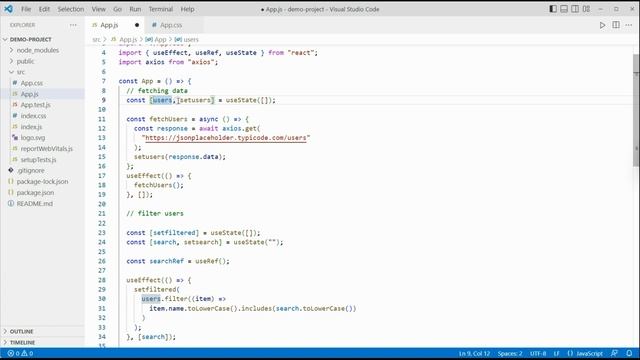Click the unsaved dot on App.js tab
The height and width of the screenshot is (360, 640).
click(x=137, y=25)
